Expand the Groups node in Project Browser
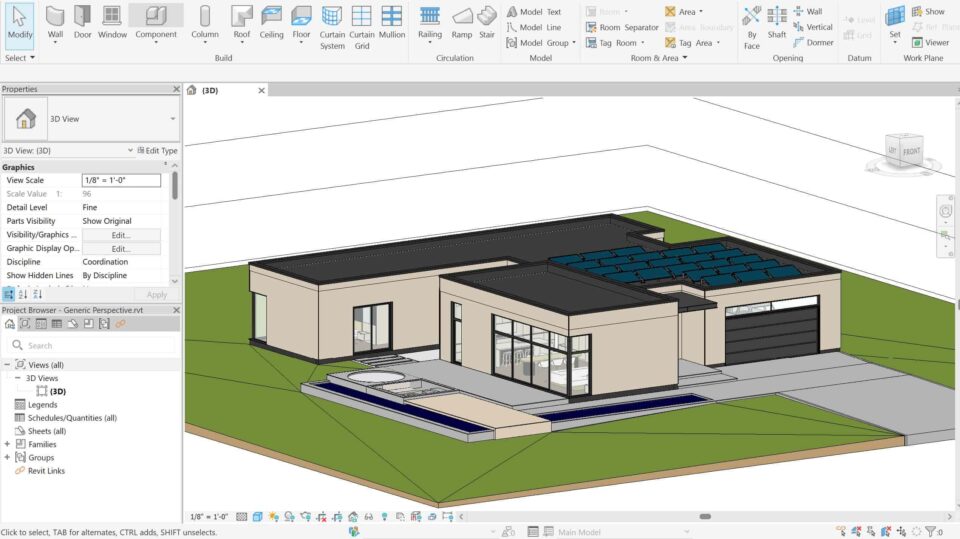960x539 pixels. tap(7, 457)
